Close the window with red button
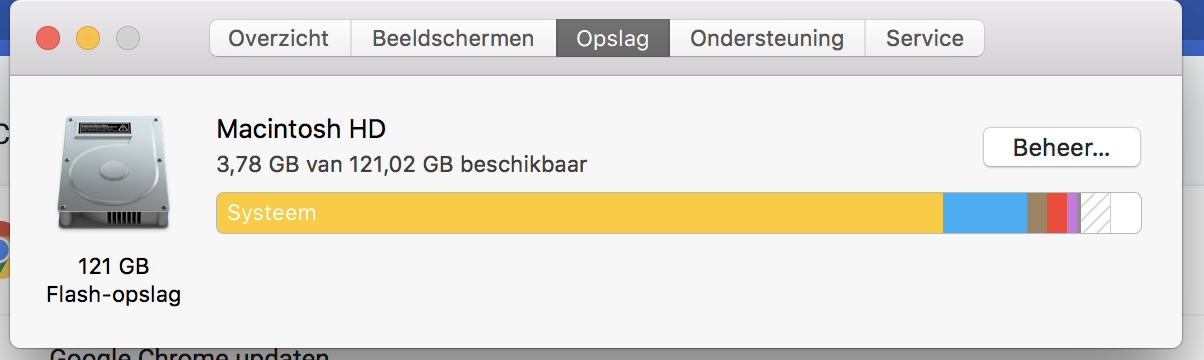The width and height of the screenshot is (1204, 360). [x=48, y=39]
